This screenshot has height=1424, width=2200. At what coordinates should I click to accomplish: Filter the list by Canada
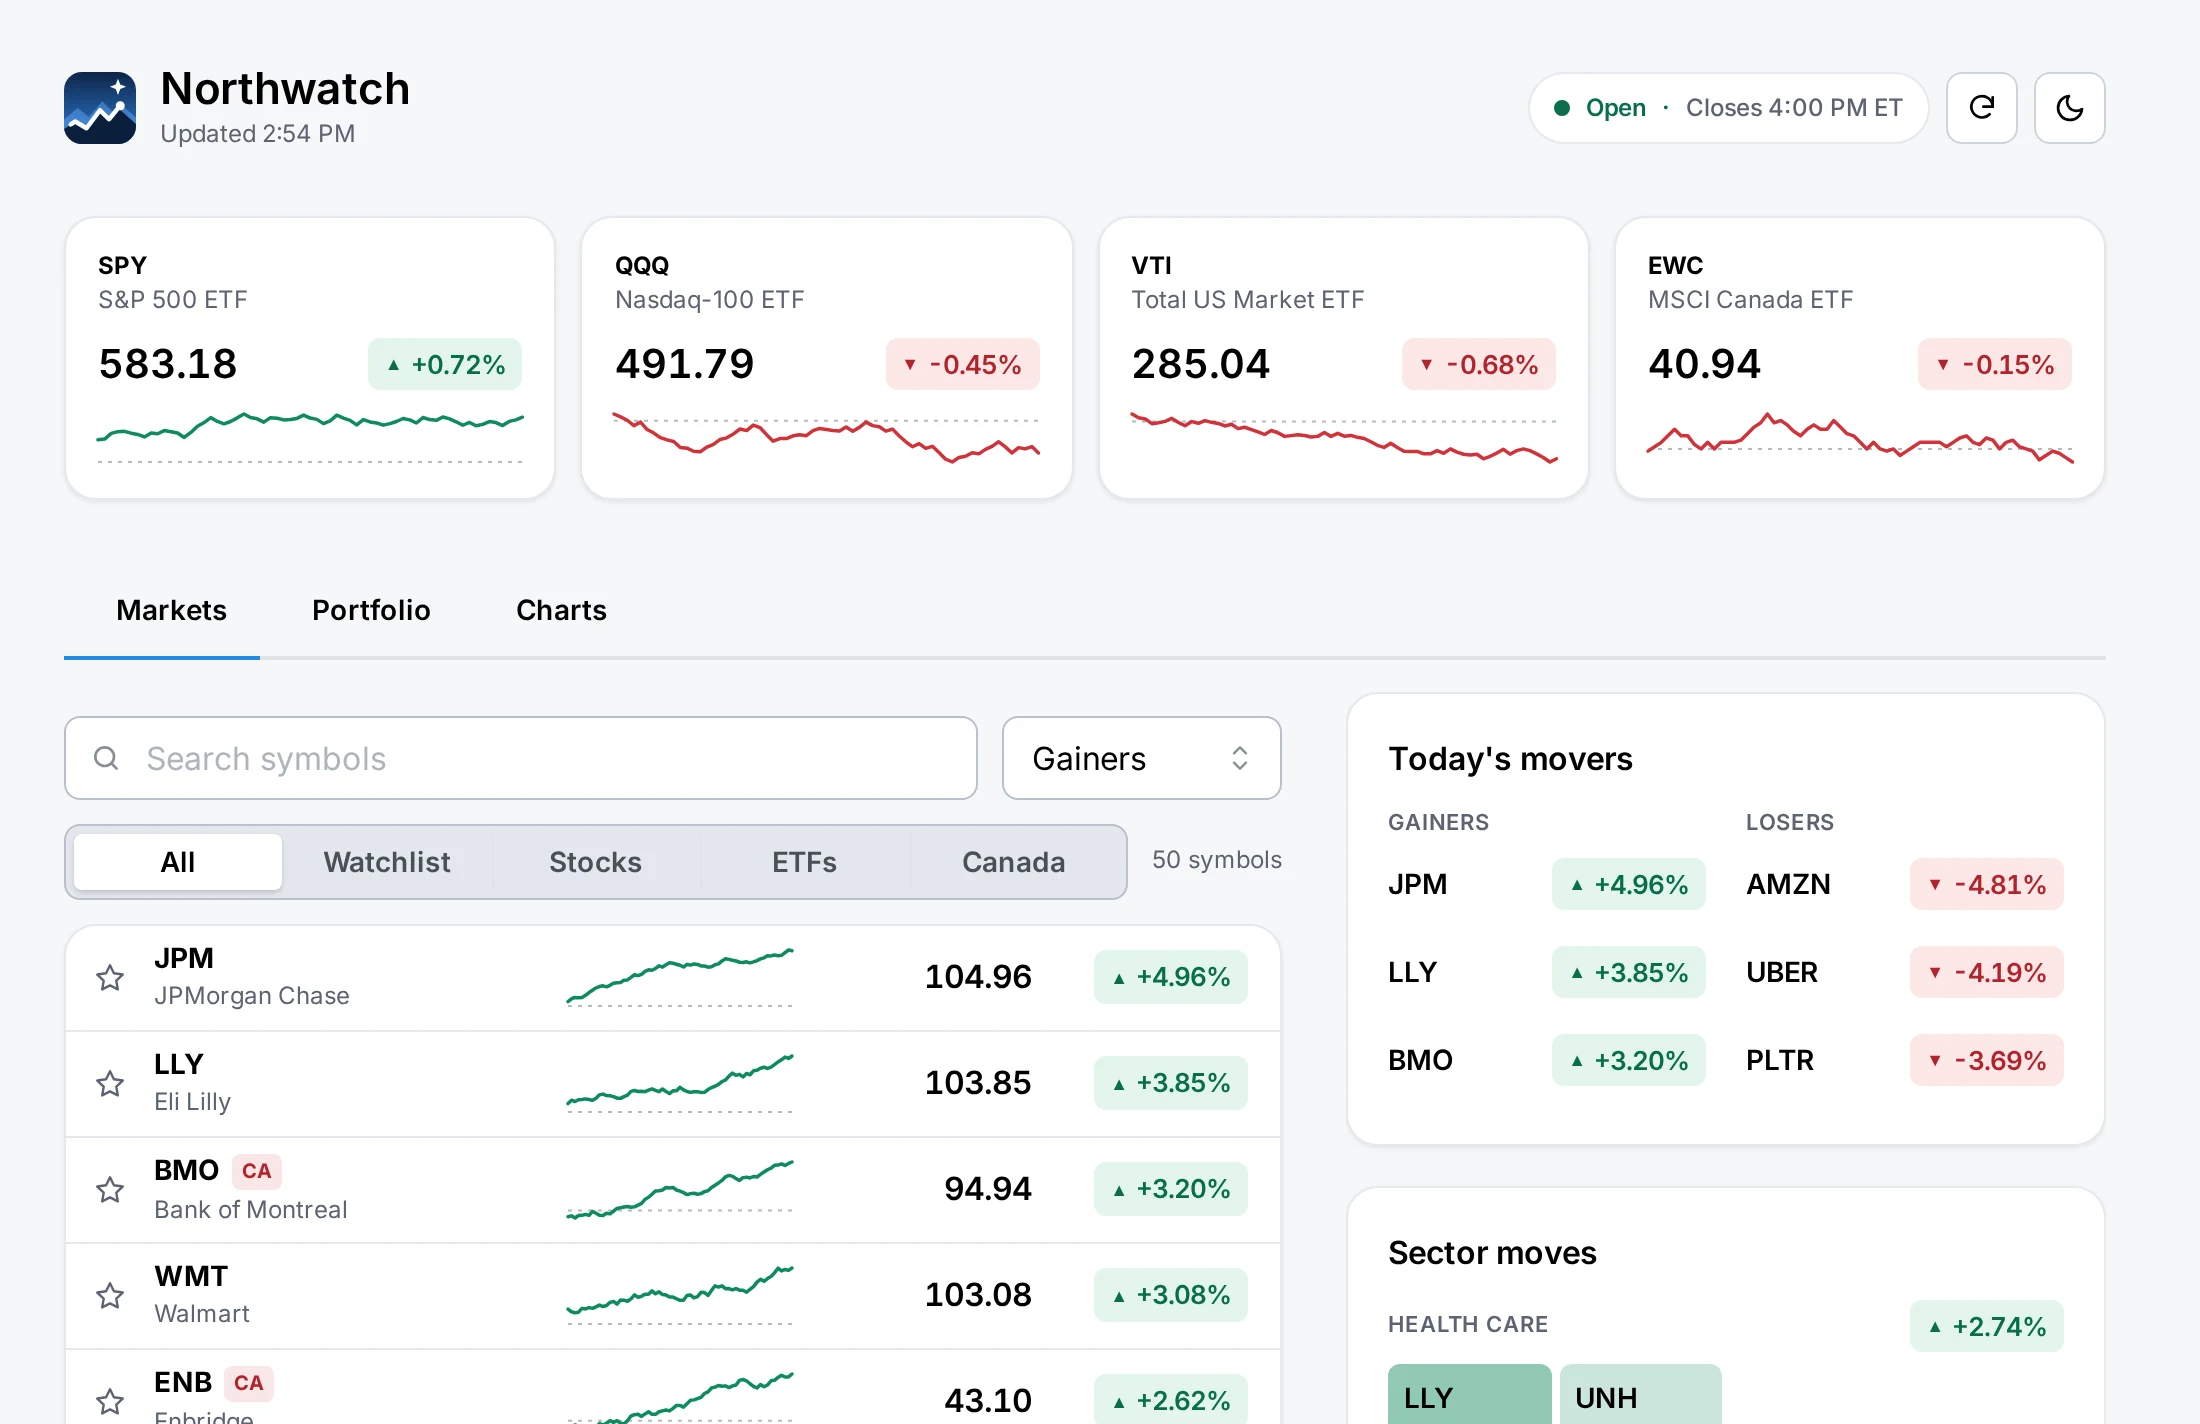[1014, 862]
